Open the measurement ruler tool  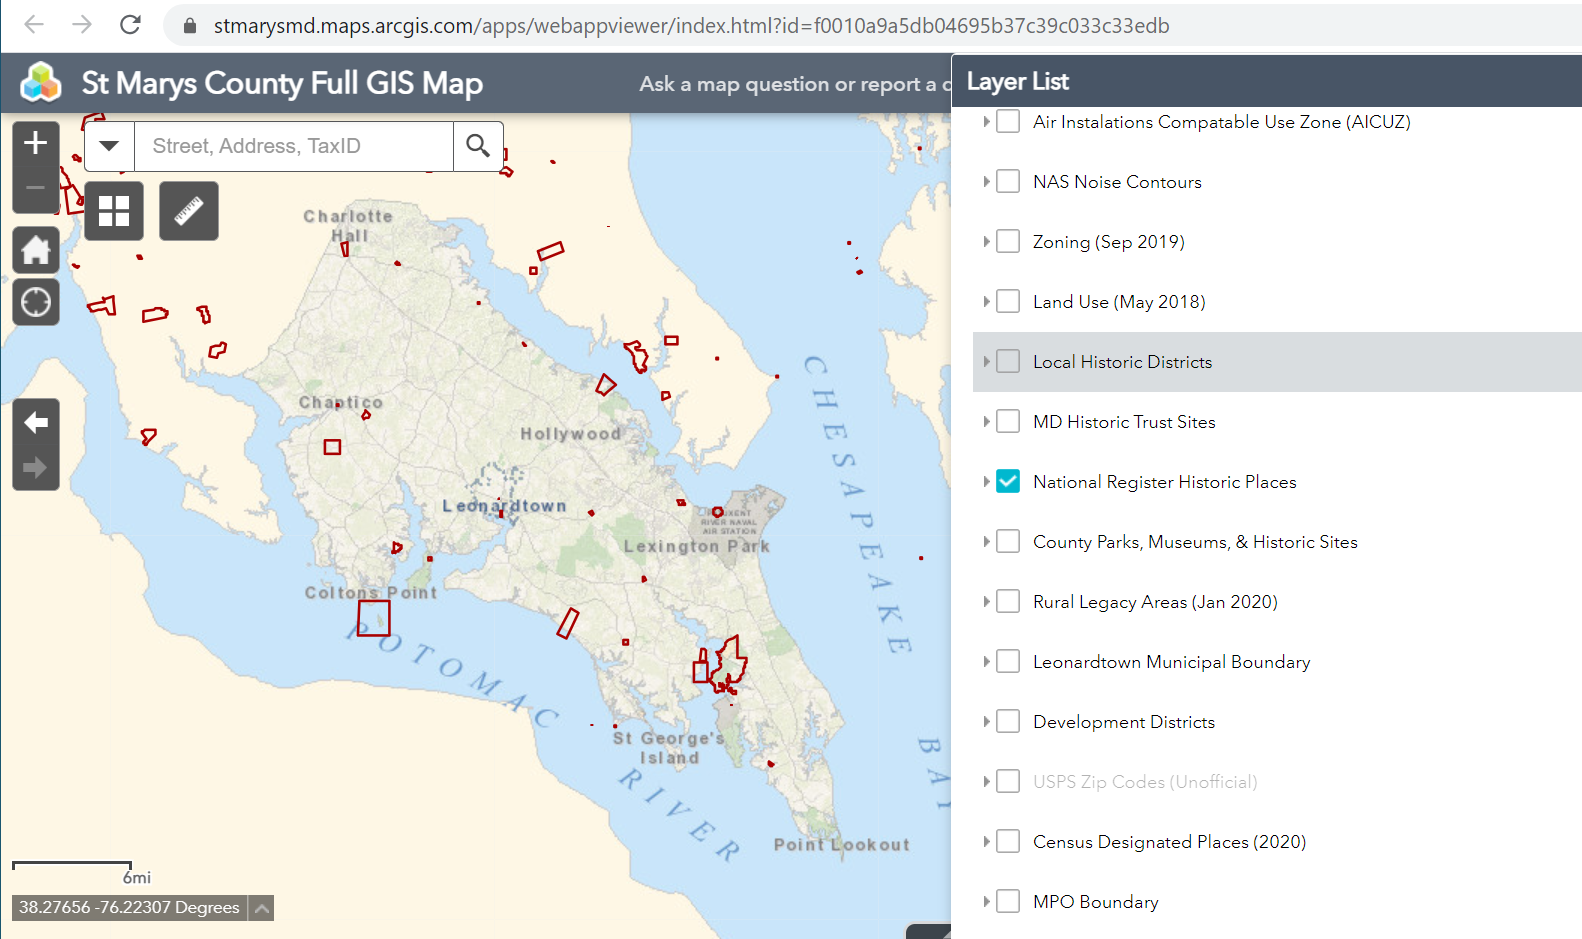(x=189, y=211)
